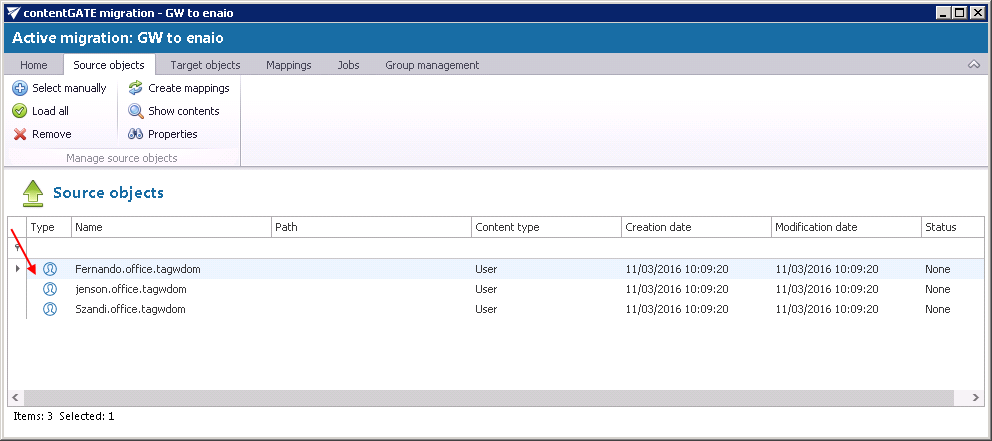The height and width of the screenshot is (441, 992).
Task: Click the Load all green check icon
Action: 20,111
